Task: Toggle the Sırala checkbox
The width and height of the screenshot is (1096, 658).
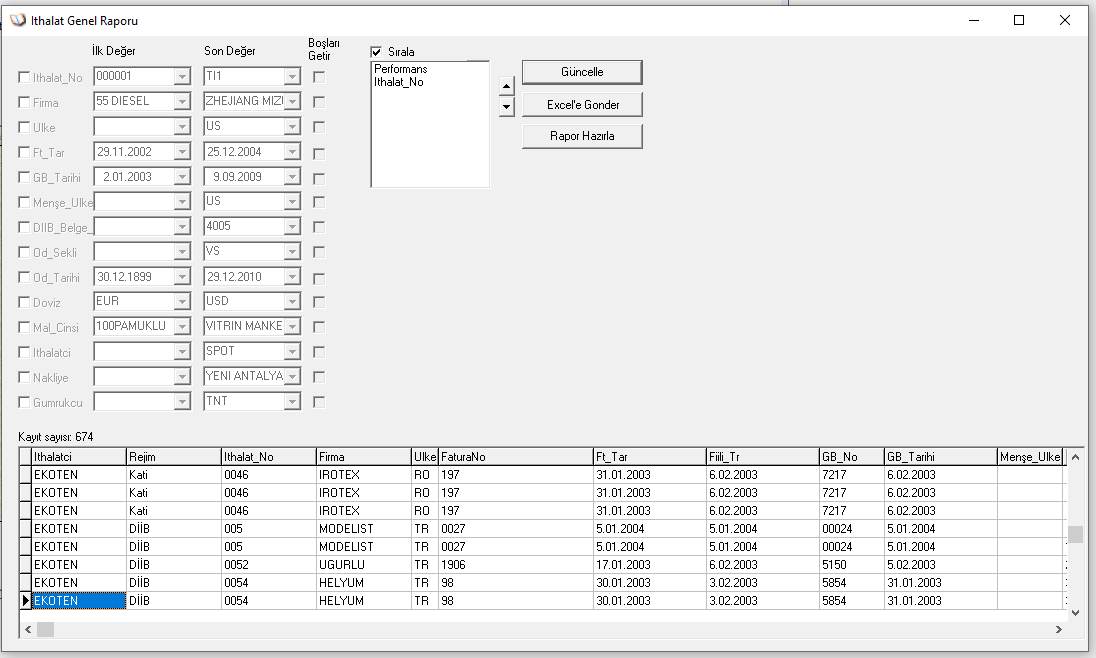Action: tap(376, 52)
